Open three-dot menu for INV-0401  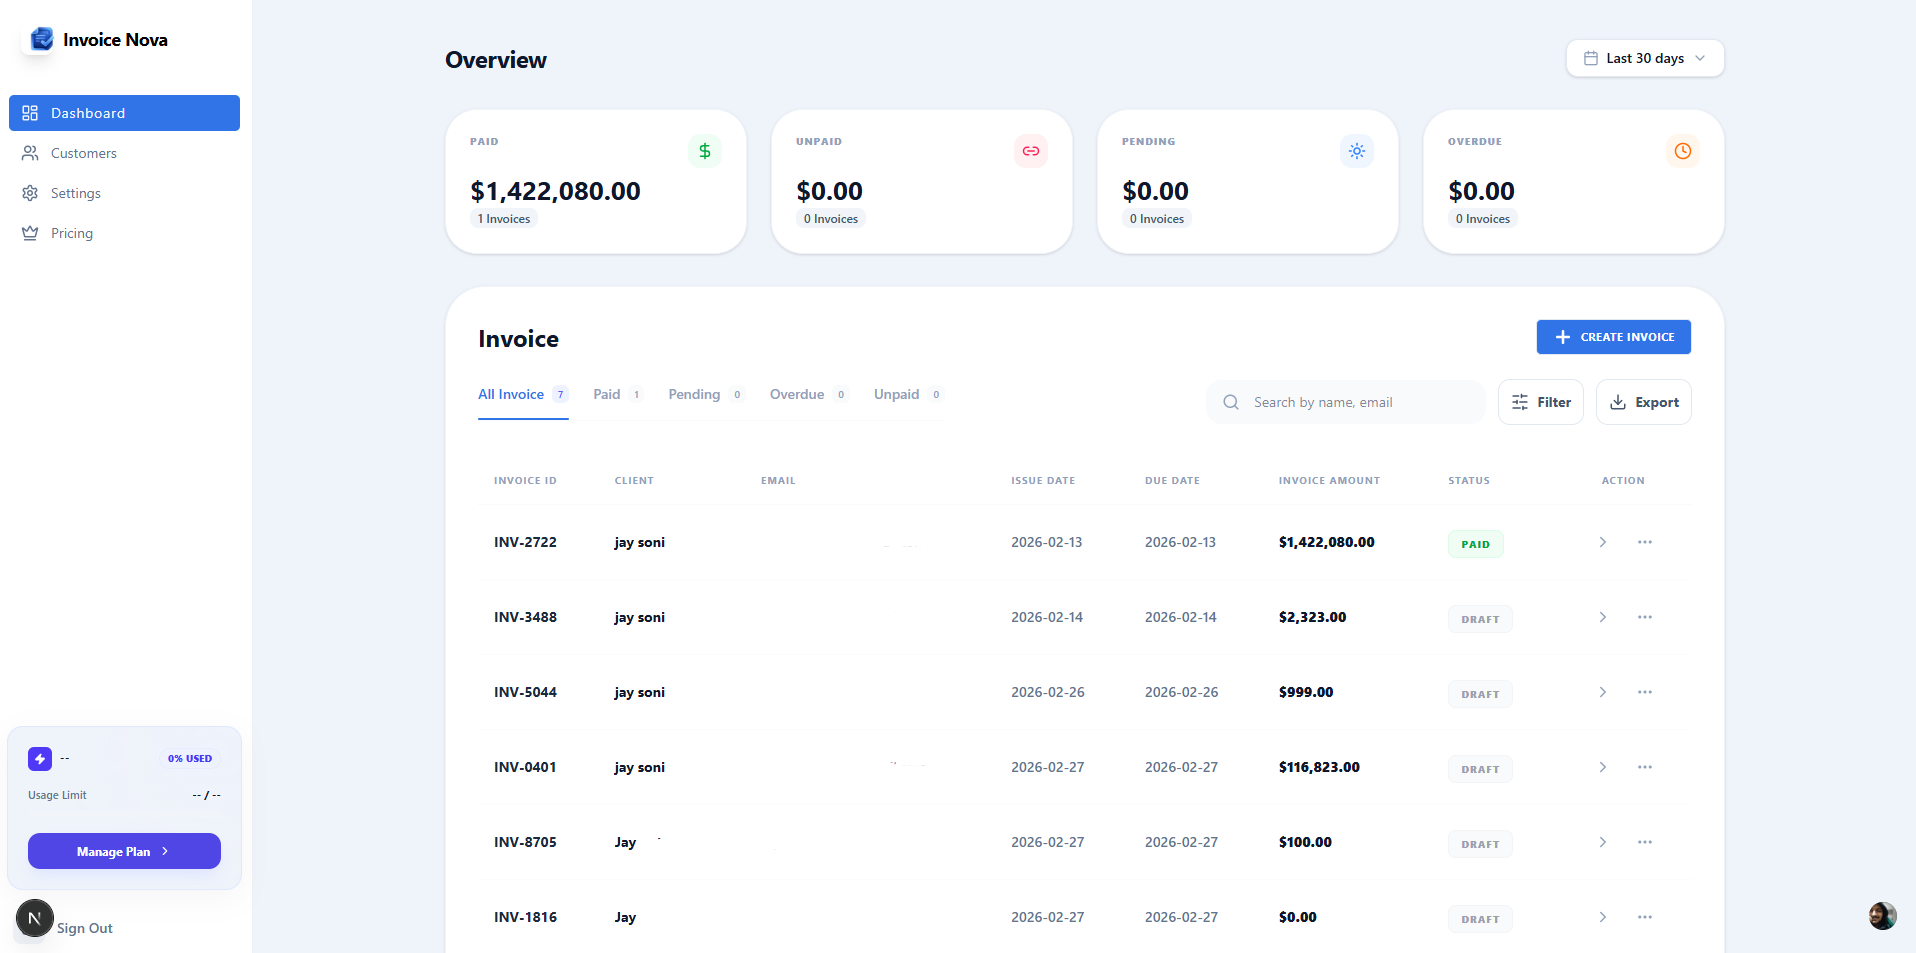[x=1645, y=767]
